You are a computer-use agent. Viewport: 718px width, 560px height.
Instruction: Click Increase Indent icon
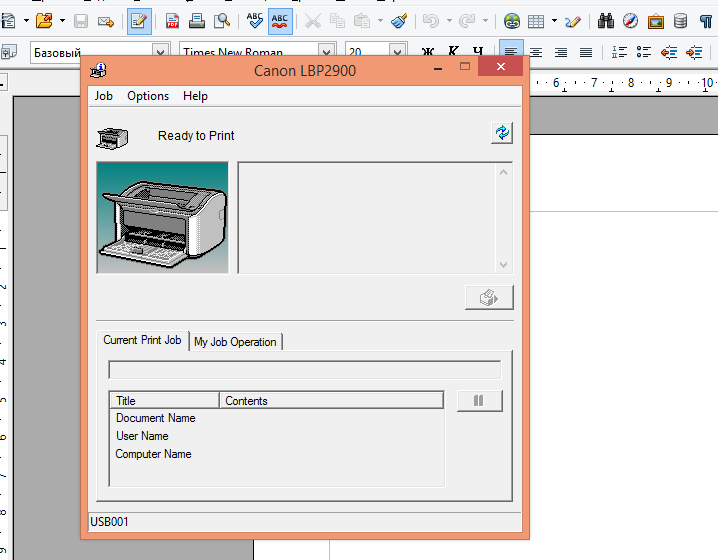[x=694, y=52]
